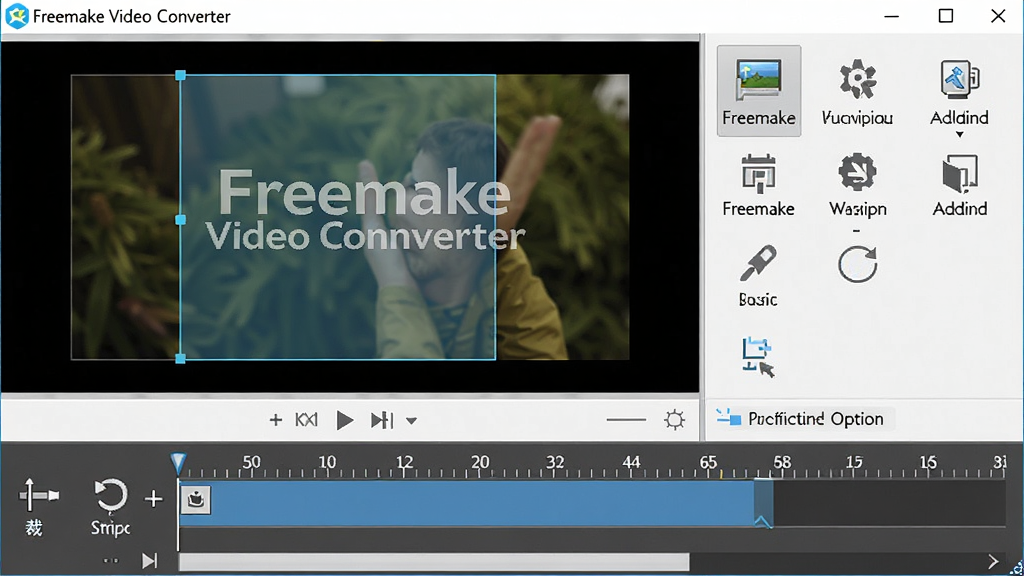This screenshot has height=576, width=1024.
Task: Click the clip thumbnail icon on timeline
Action: tap(195, 500)
